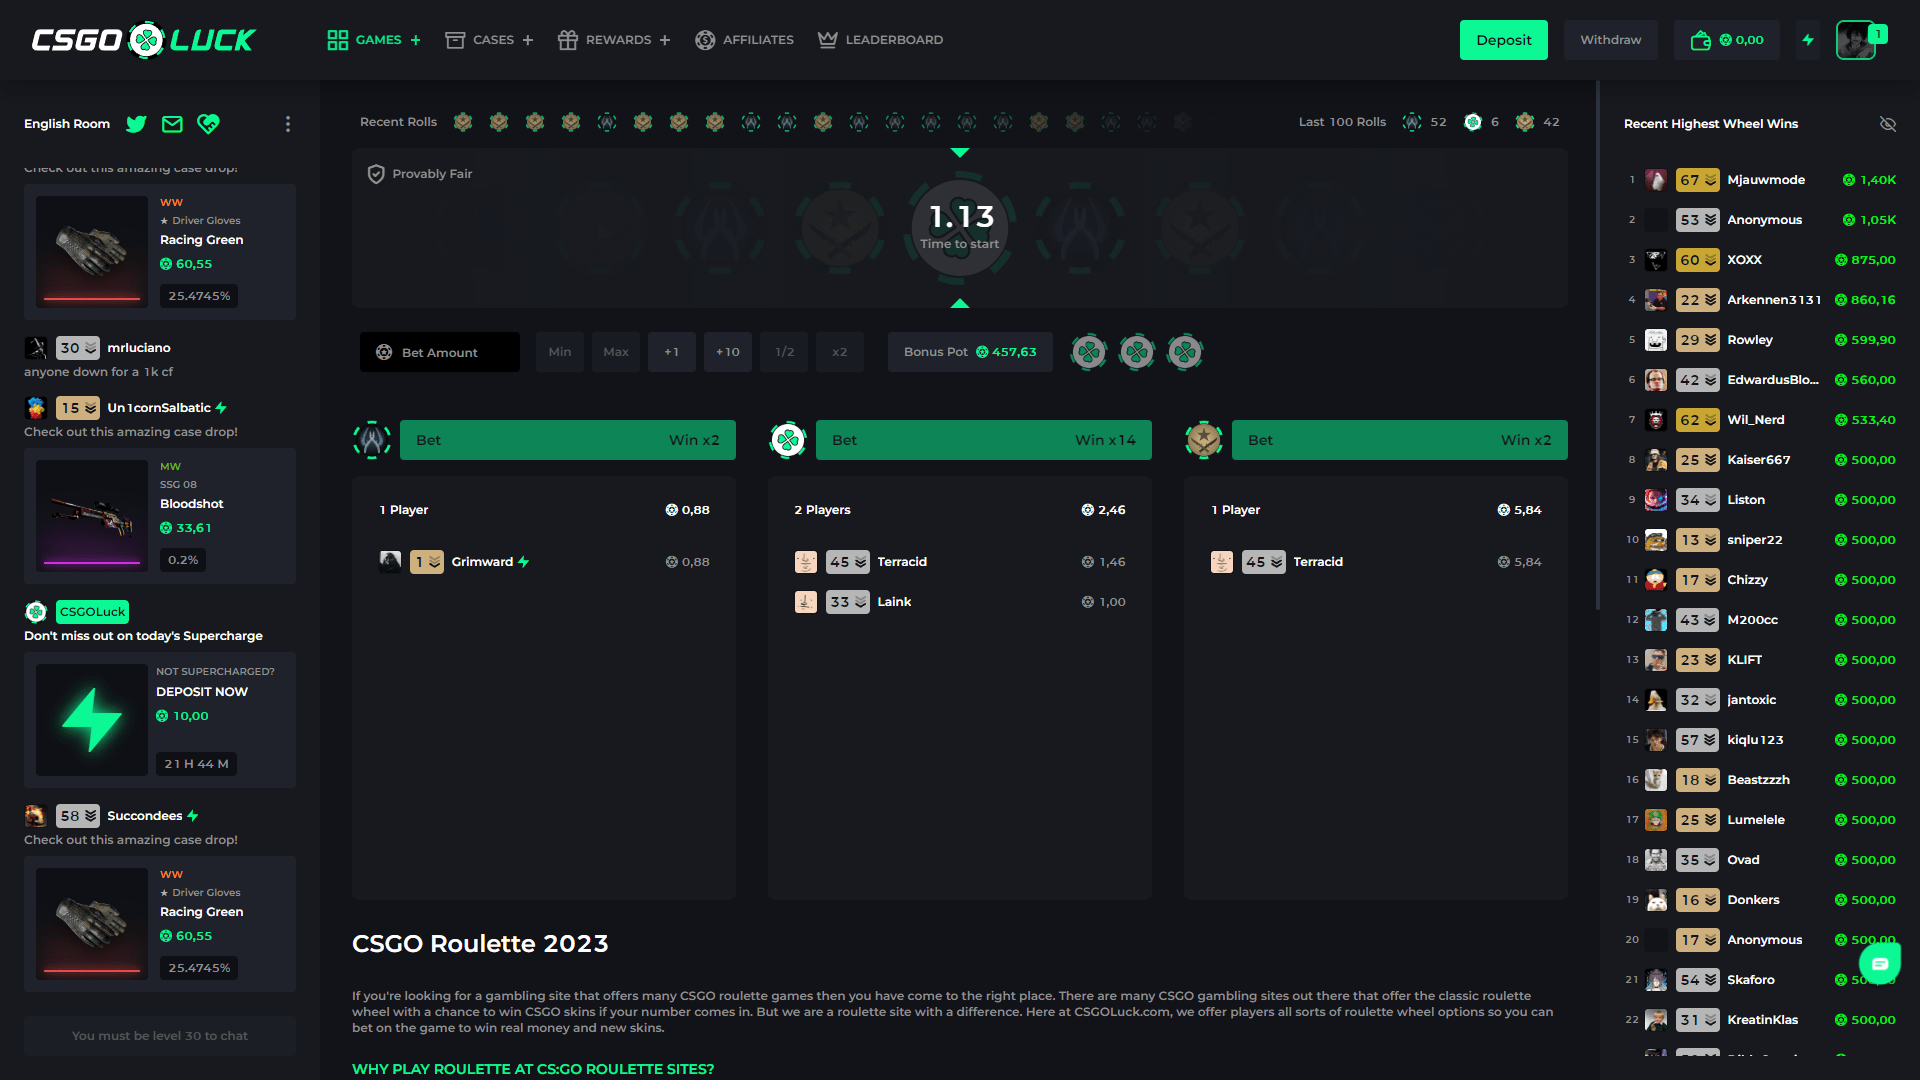The width and height of the screenshot is (1920, 1080).
Task: Open the chat options three-dot menu
Action: coord(288,124)
